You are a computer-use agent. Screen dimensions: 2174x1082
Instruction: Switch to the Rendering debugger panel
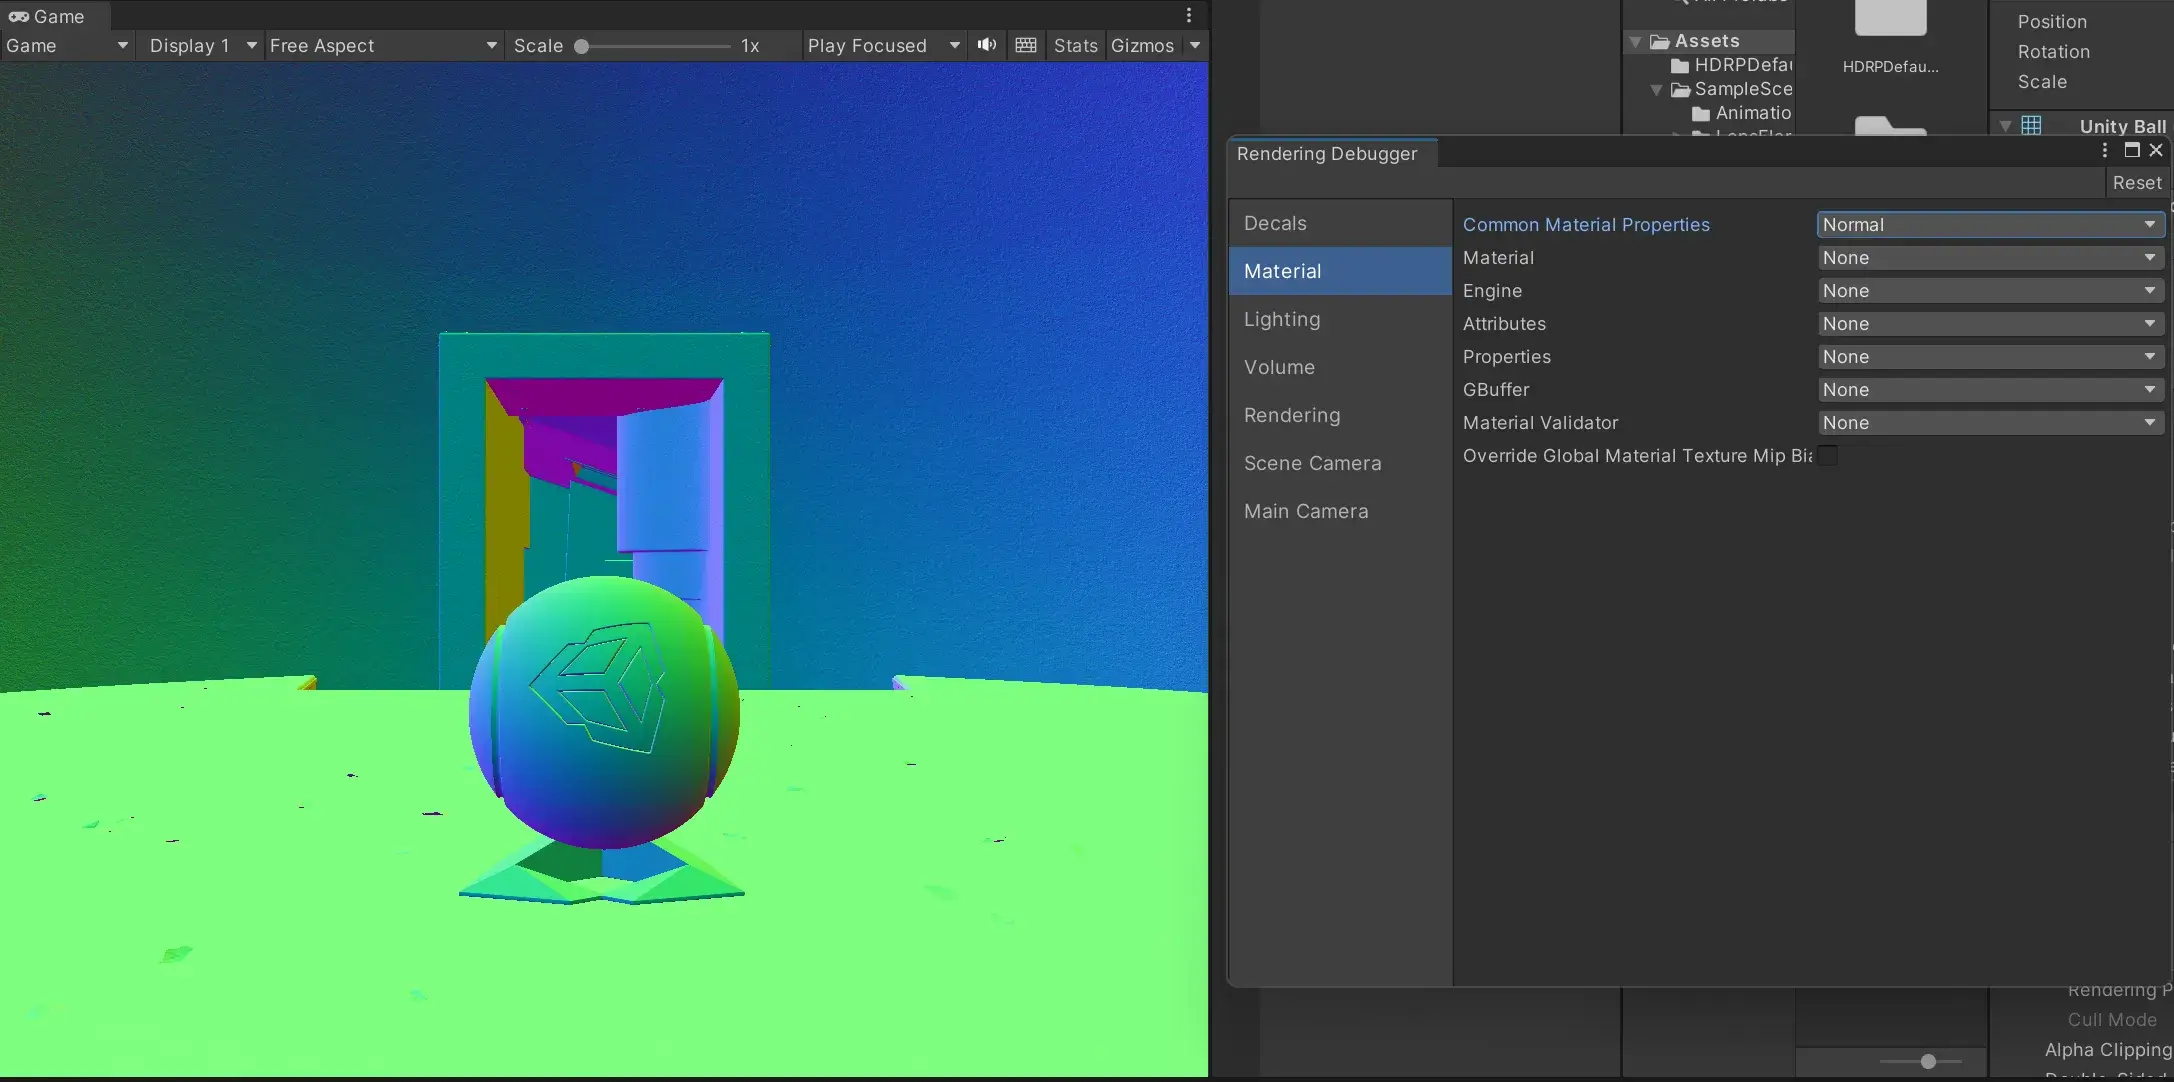click(1340, 415)
